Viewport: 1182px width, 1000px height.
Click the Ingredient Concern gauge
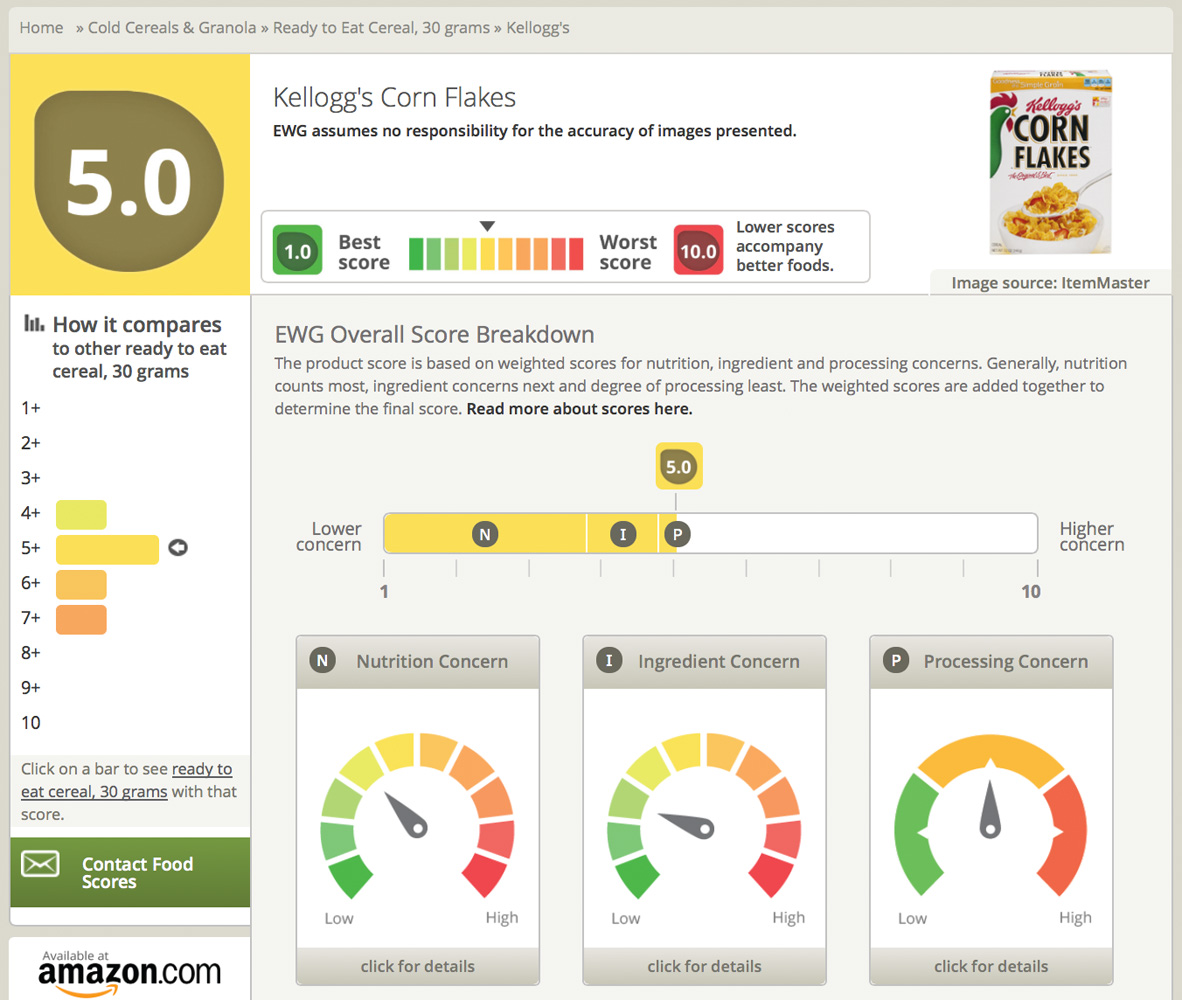(704, 816)
